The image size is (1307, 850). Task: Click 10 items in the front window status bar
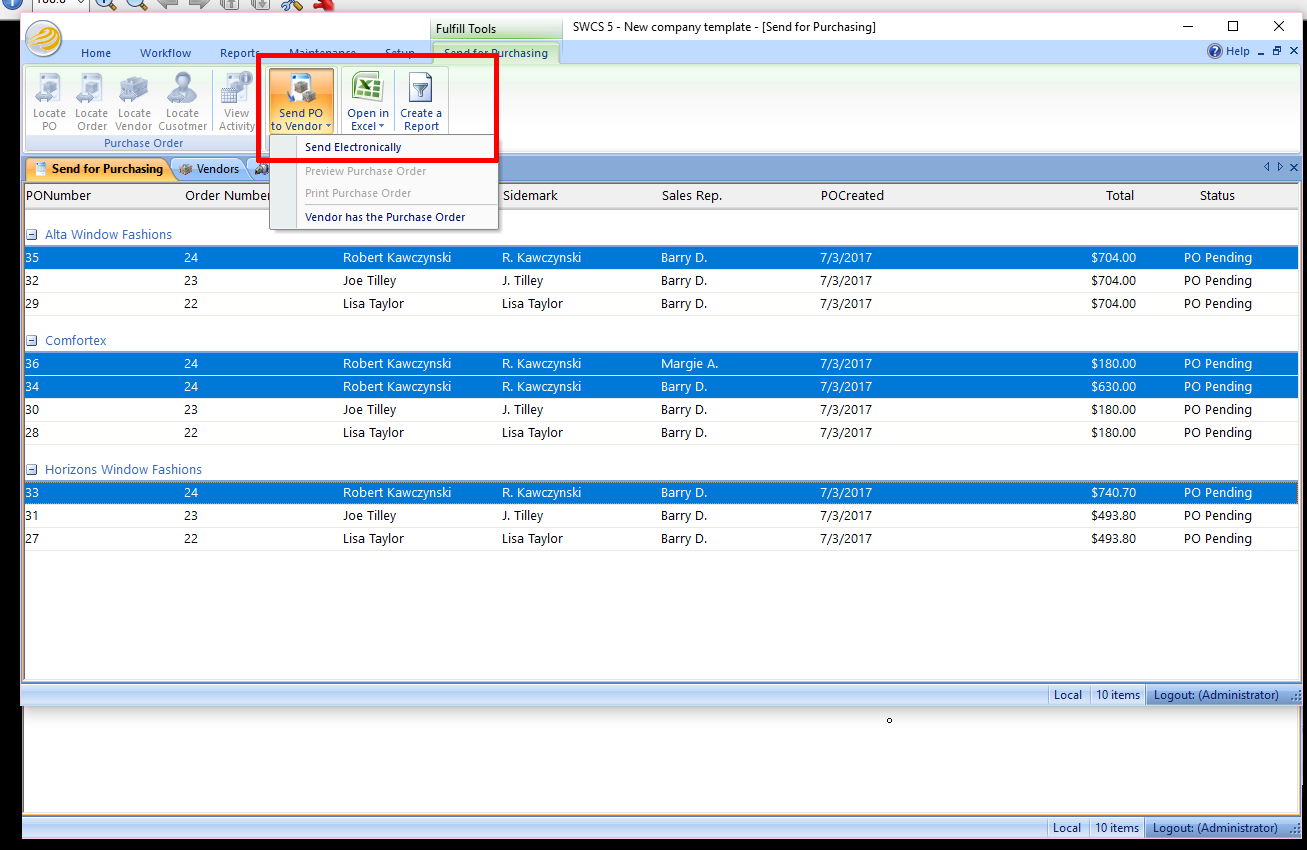tap(1118, 695)
